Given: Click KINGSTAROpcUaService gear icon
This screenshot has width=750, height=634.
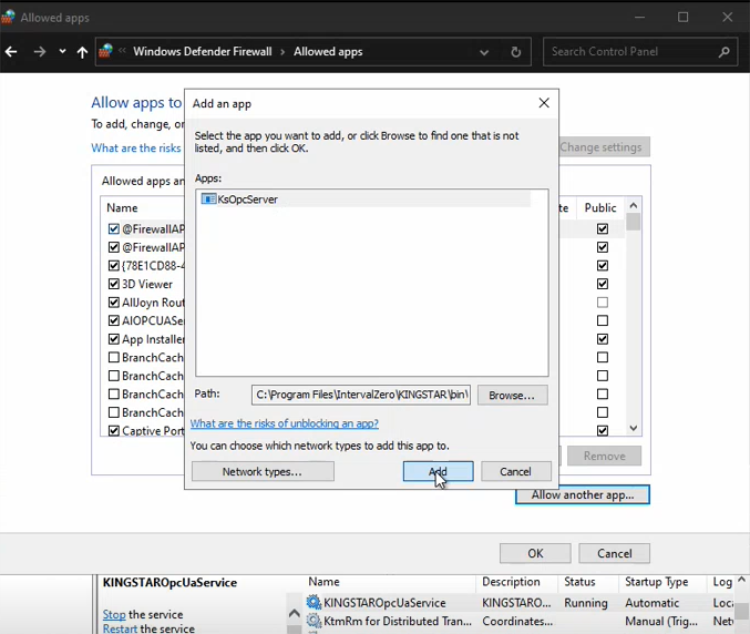Looking at the screenshot, I should click(x=314, y=602).
